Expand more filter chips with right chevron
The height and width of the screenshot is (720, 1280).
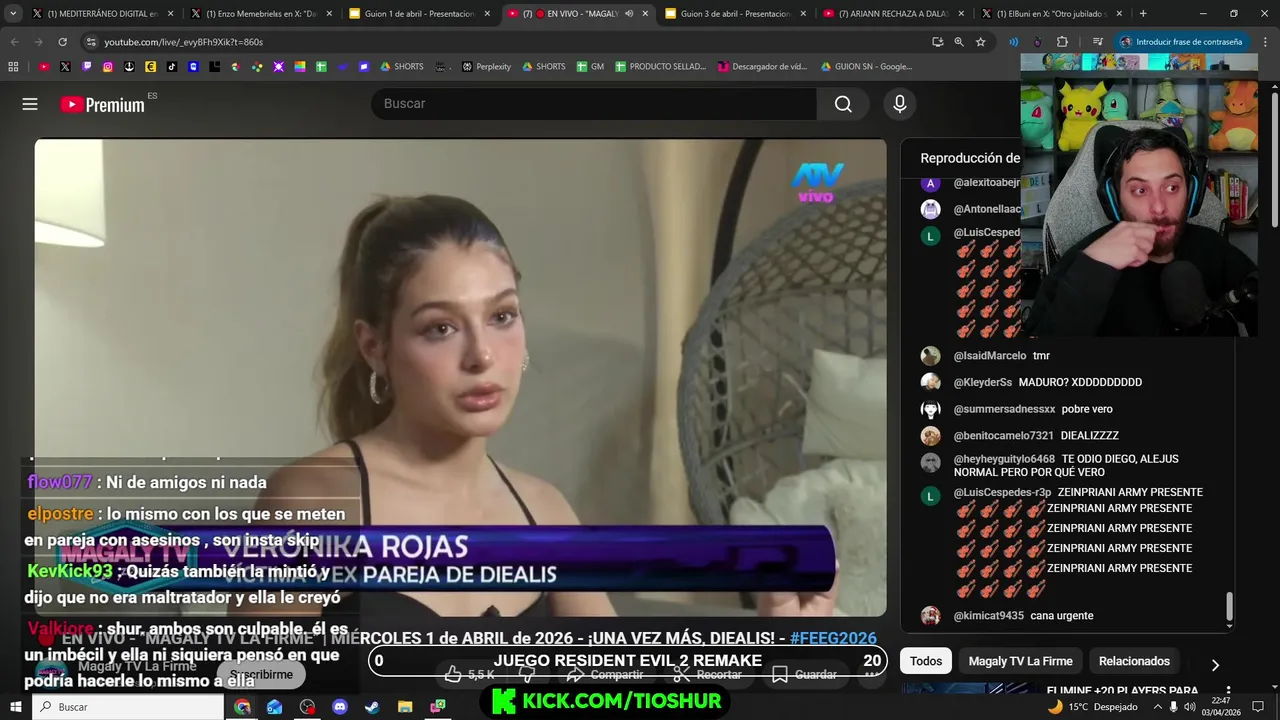pyautogui.click(x=1215, y=665)
